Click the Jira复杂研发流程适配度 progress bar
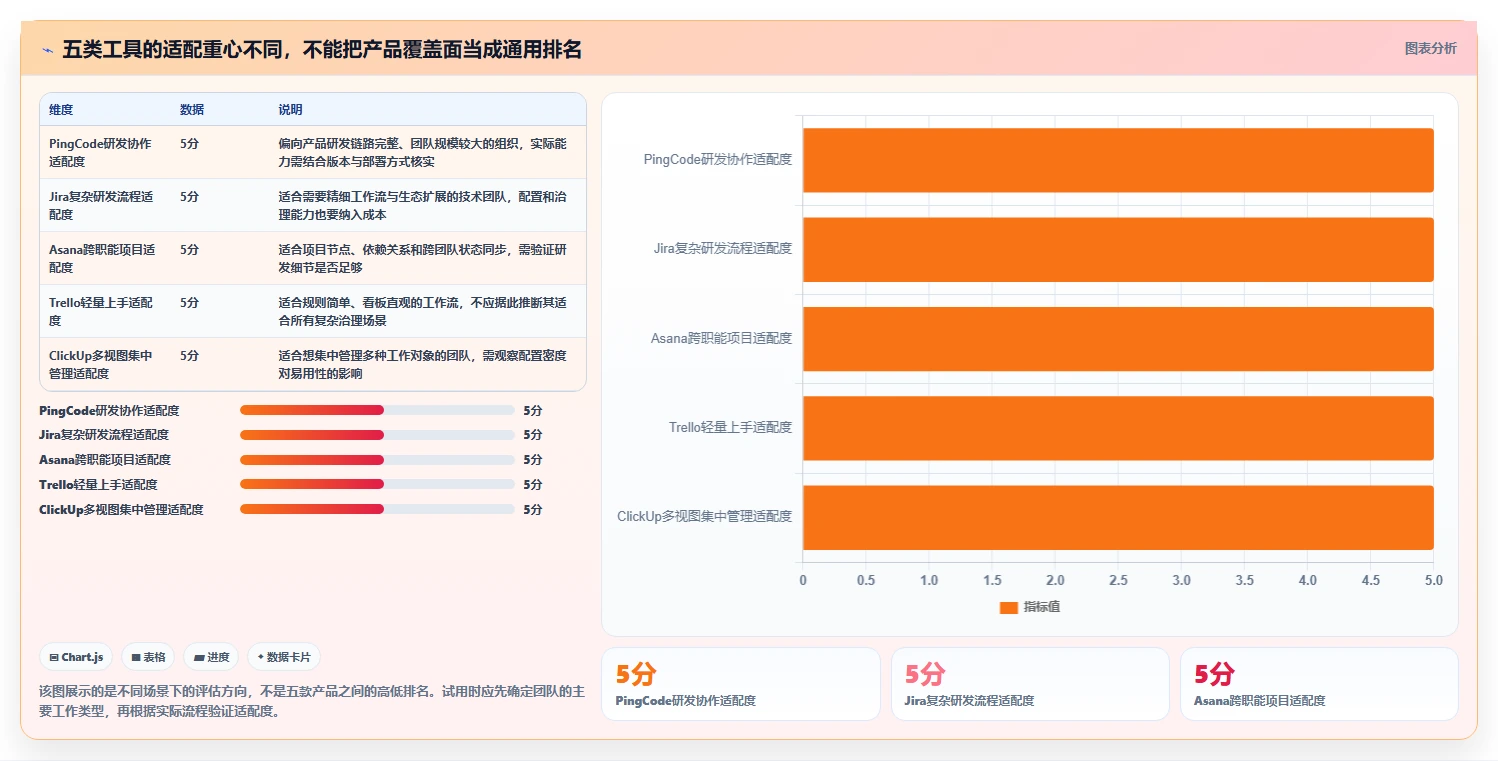 coord(377,435)
